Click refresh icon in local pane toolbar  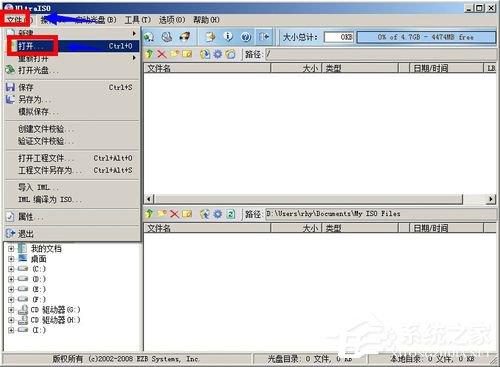pyautogui.click(x=231, y=214)
